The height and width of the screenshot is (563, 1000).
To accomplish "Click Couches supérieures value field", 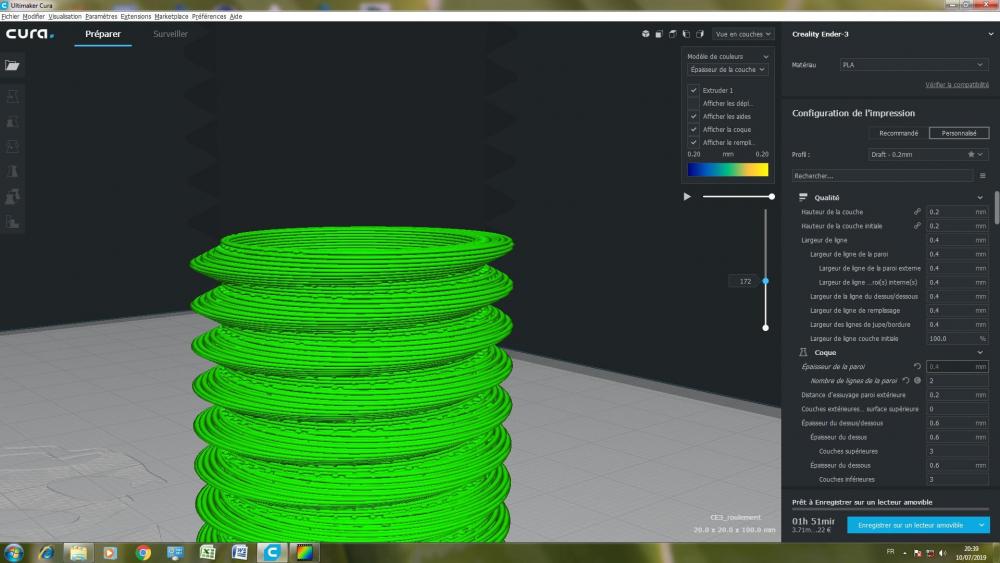I will [957, 451].
